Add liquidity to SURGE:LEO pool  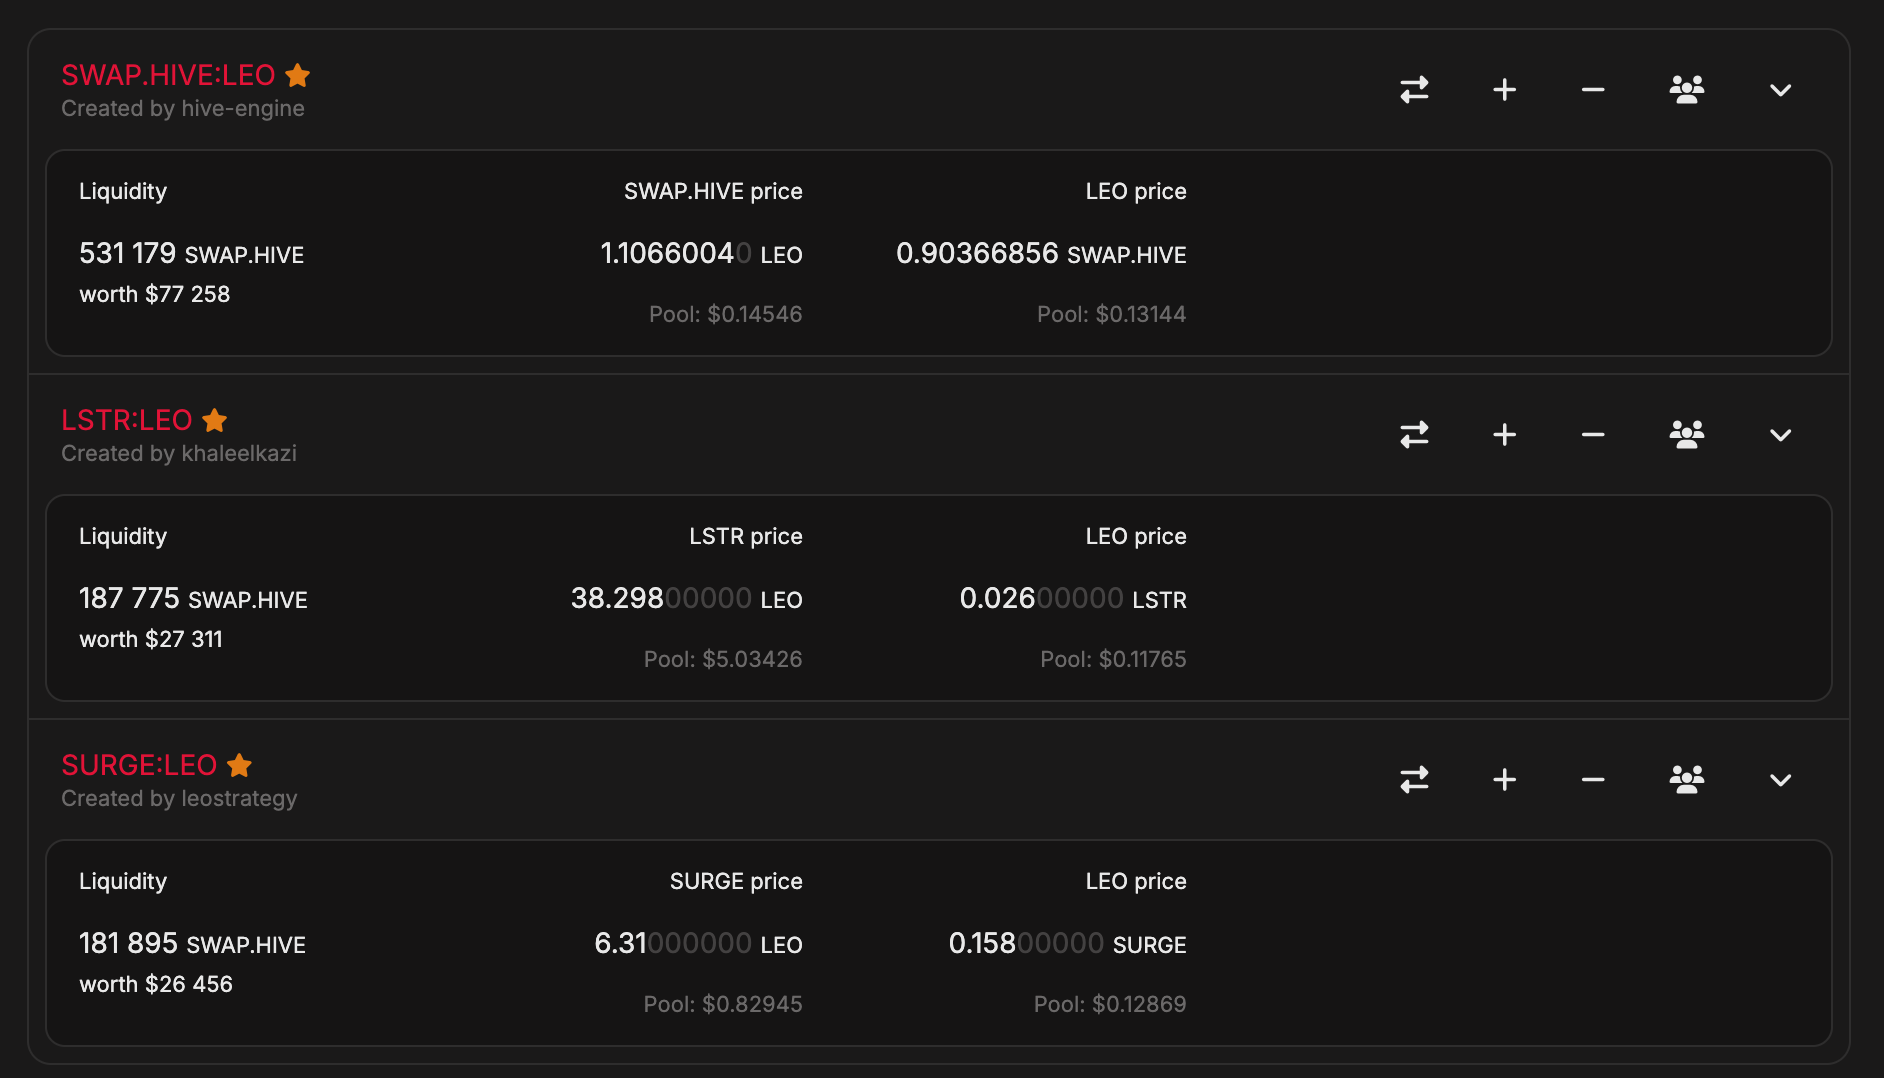pyautogui.click(x=1504, y=780)
